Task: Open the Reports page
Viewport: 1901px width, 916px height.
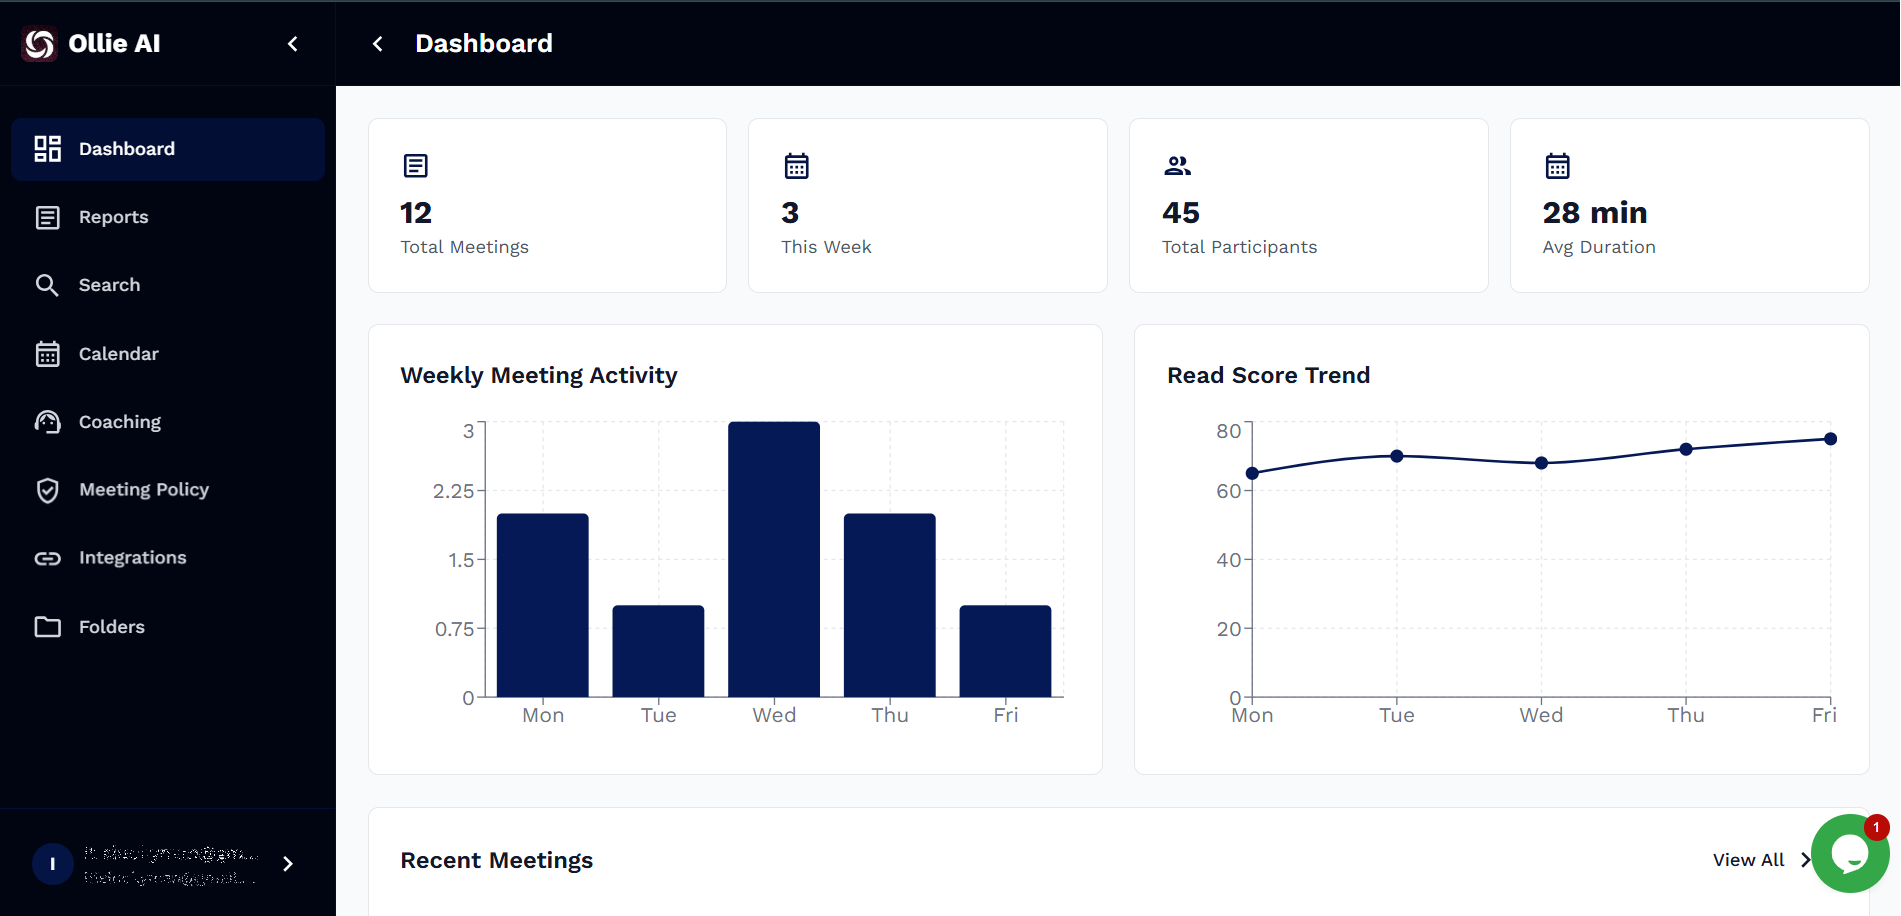Action: [113, 217]
